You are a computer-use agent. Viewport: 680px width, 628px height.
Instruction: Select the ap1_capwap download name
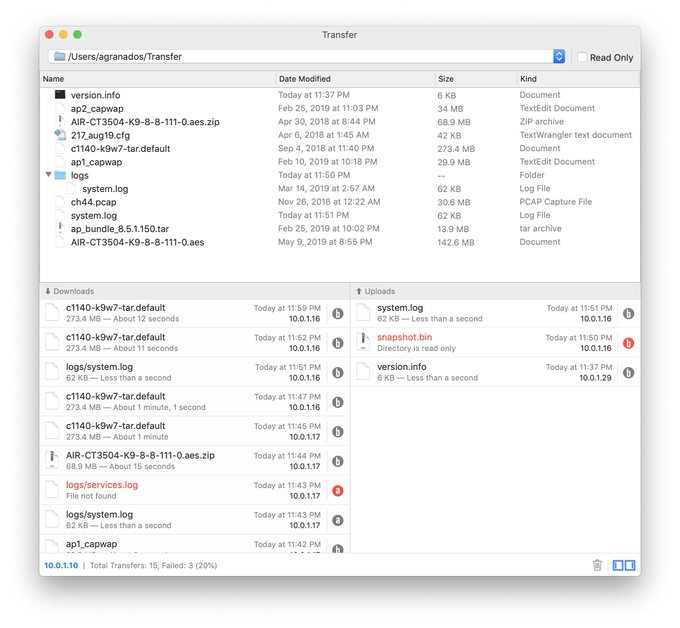[92, 544]
